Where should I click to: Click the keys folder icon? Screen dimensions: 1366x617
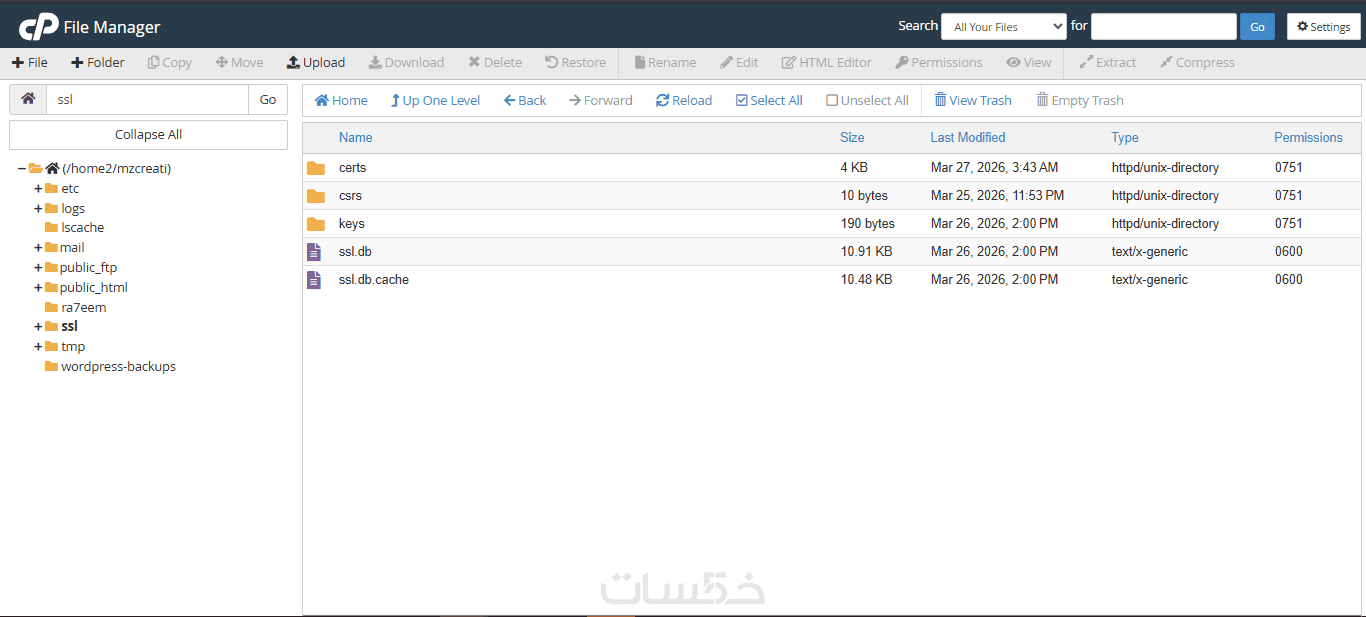316,224
